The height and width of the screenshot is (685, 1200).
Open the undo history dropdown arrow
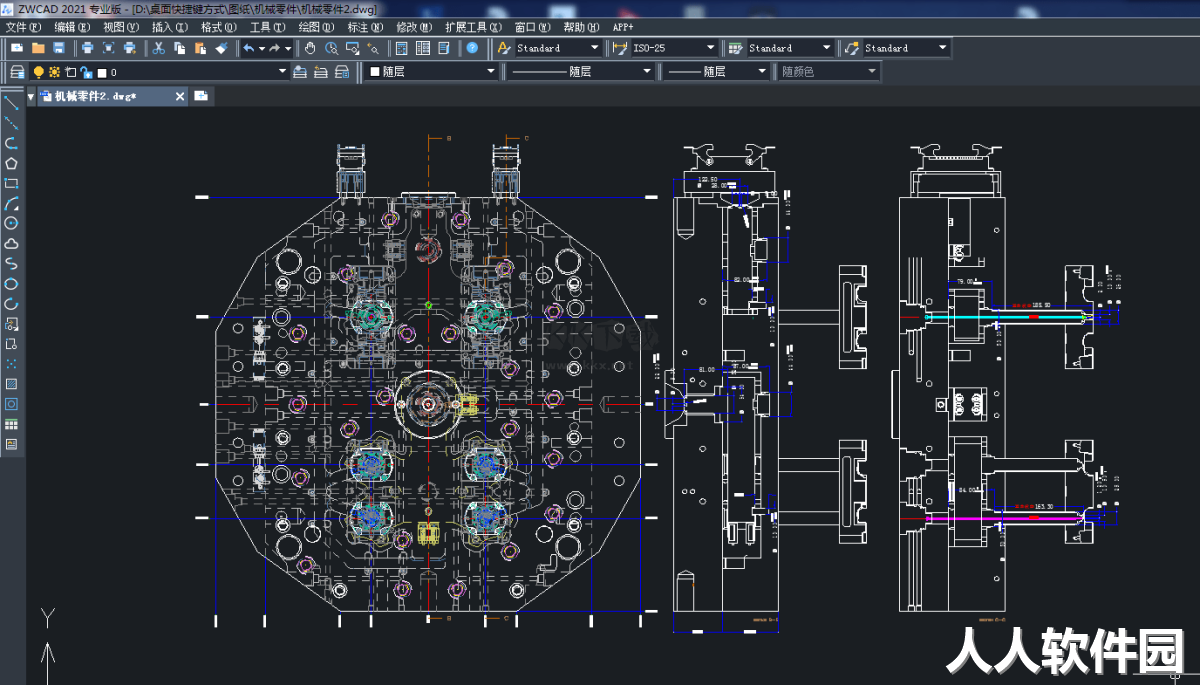261,48
